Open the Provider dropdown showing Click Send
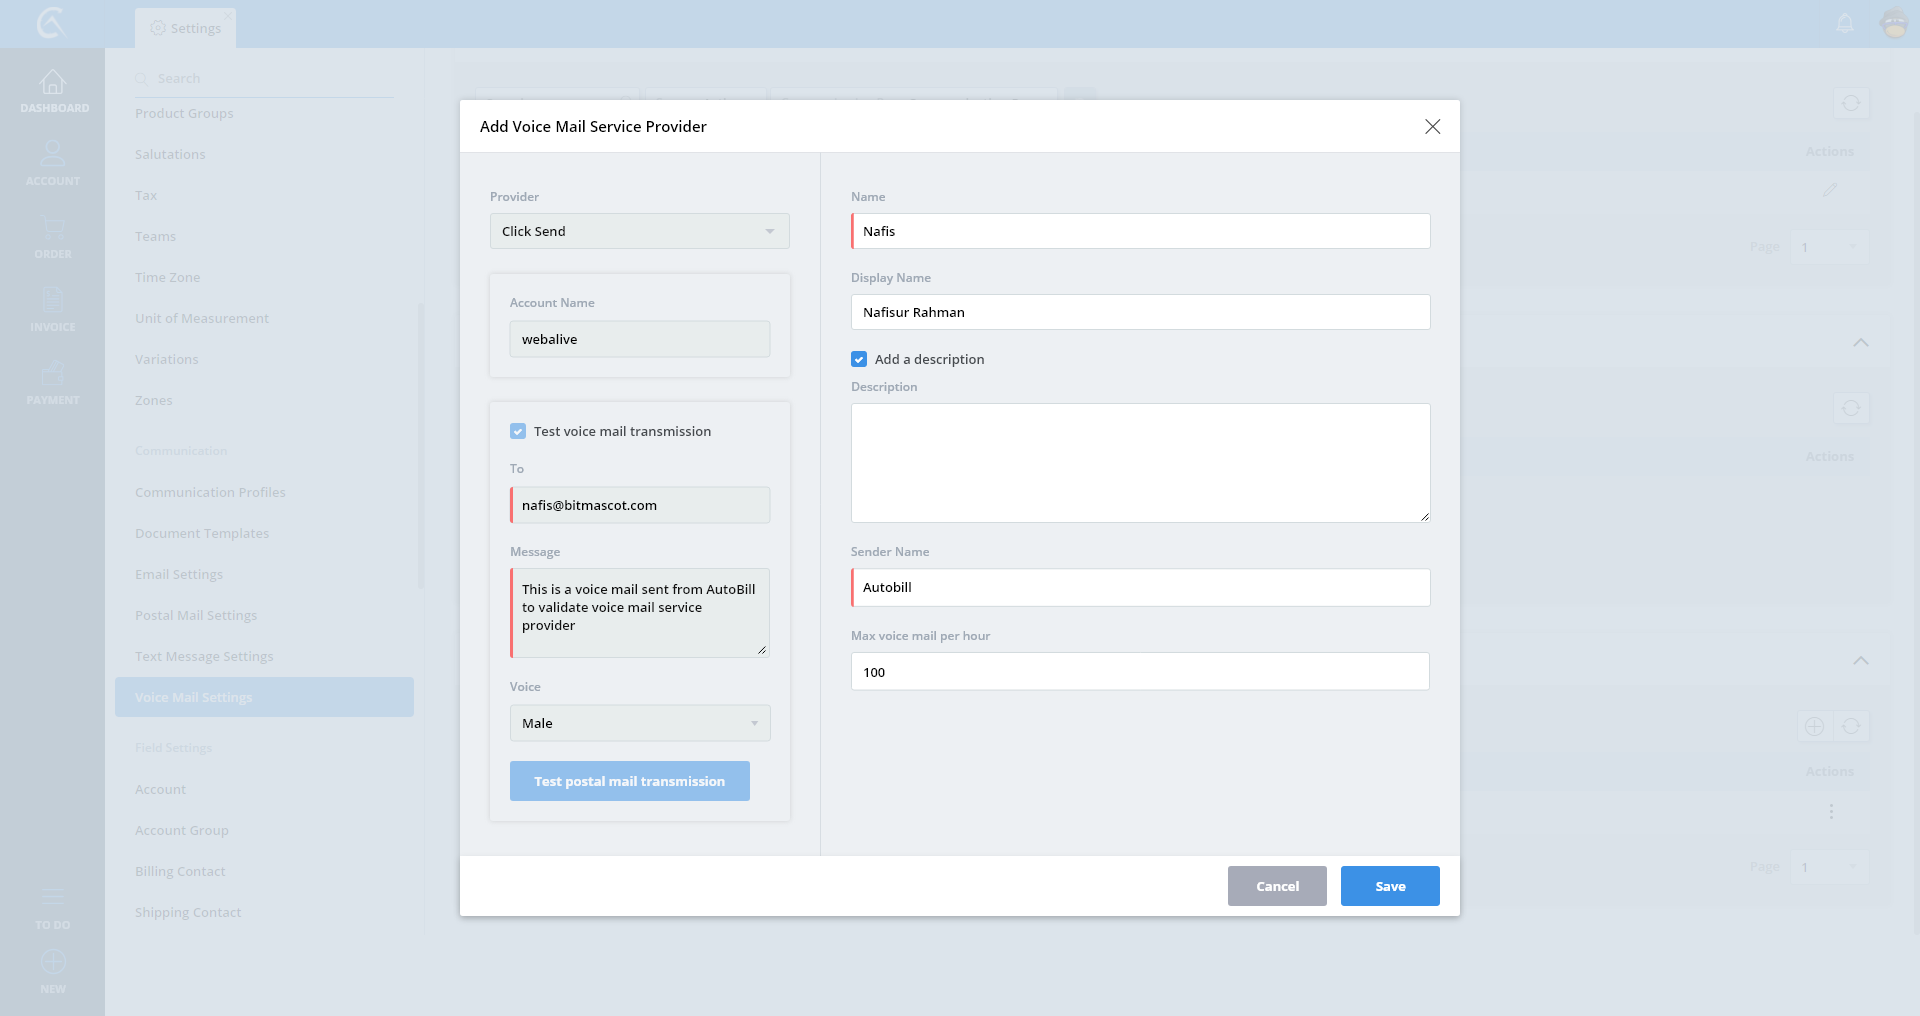The width and height of the screenshot is (1920, 1016). tap(639, 231)
